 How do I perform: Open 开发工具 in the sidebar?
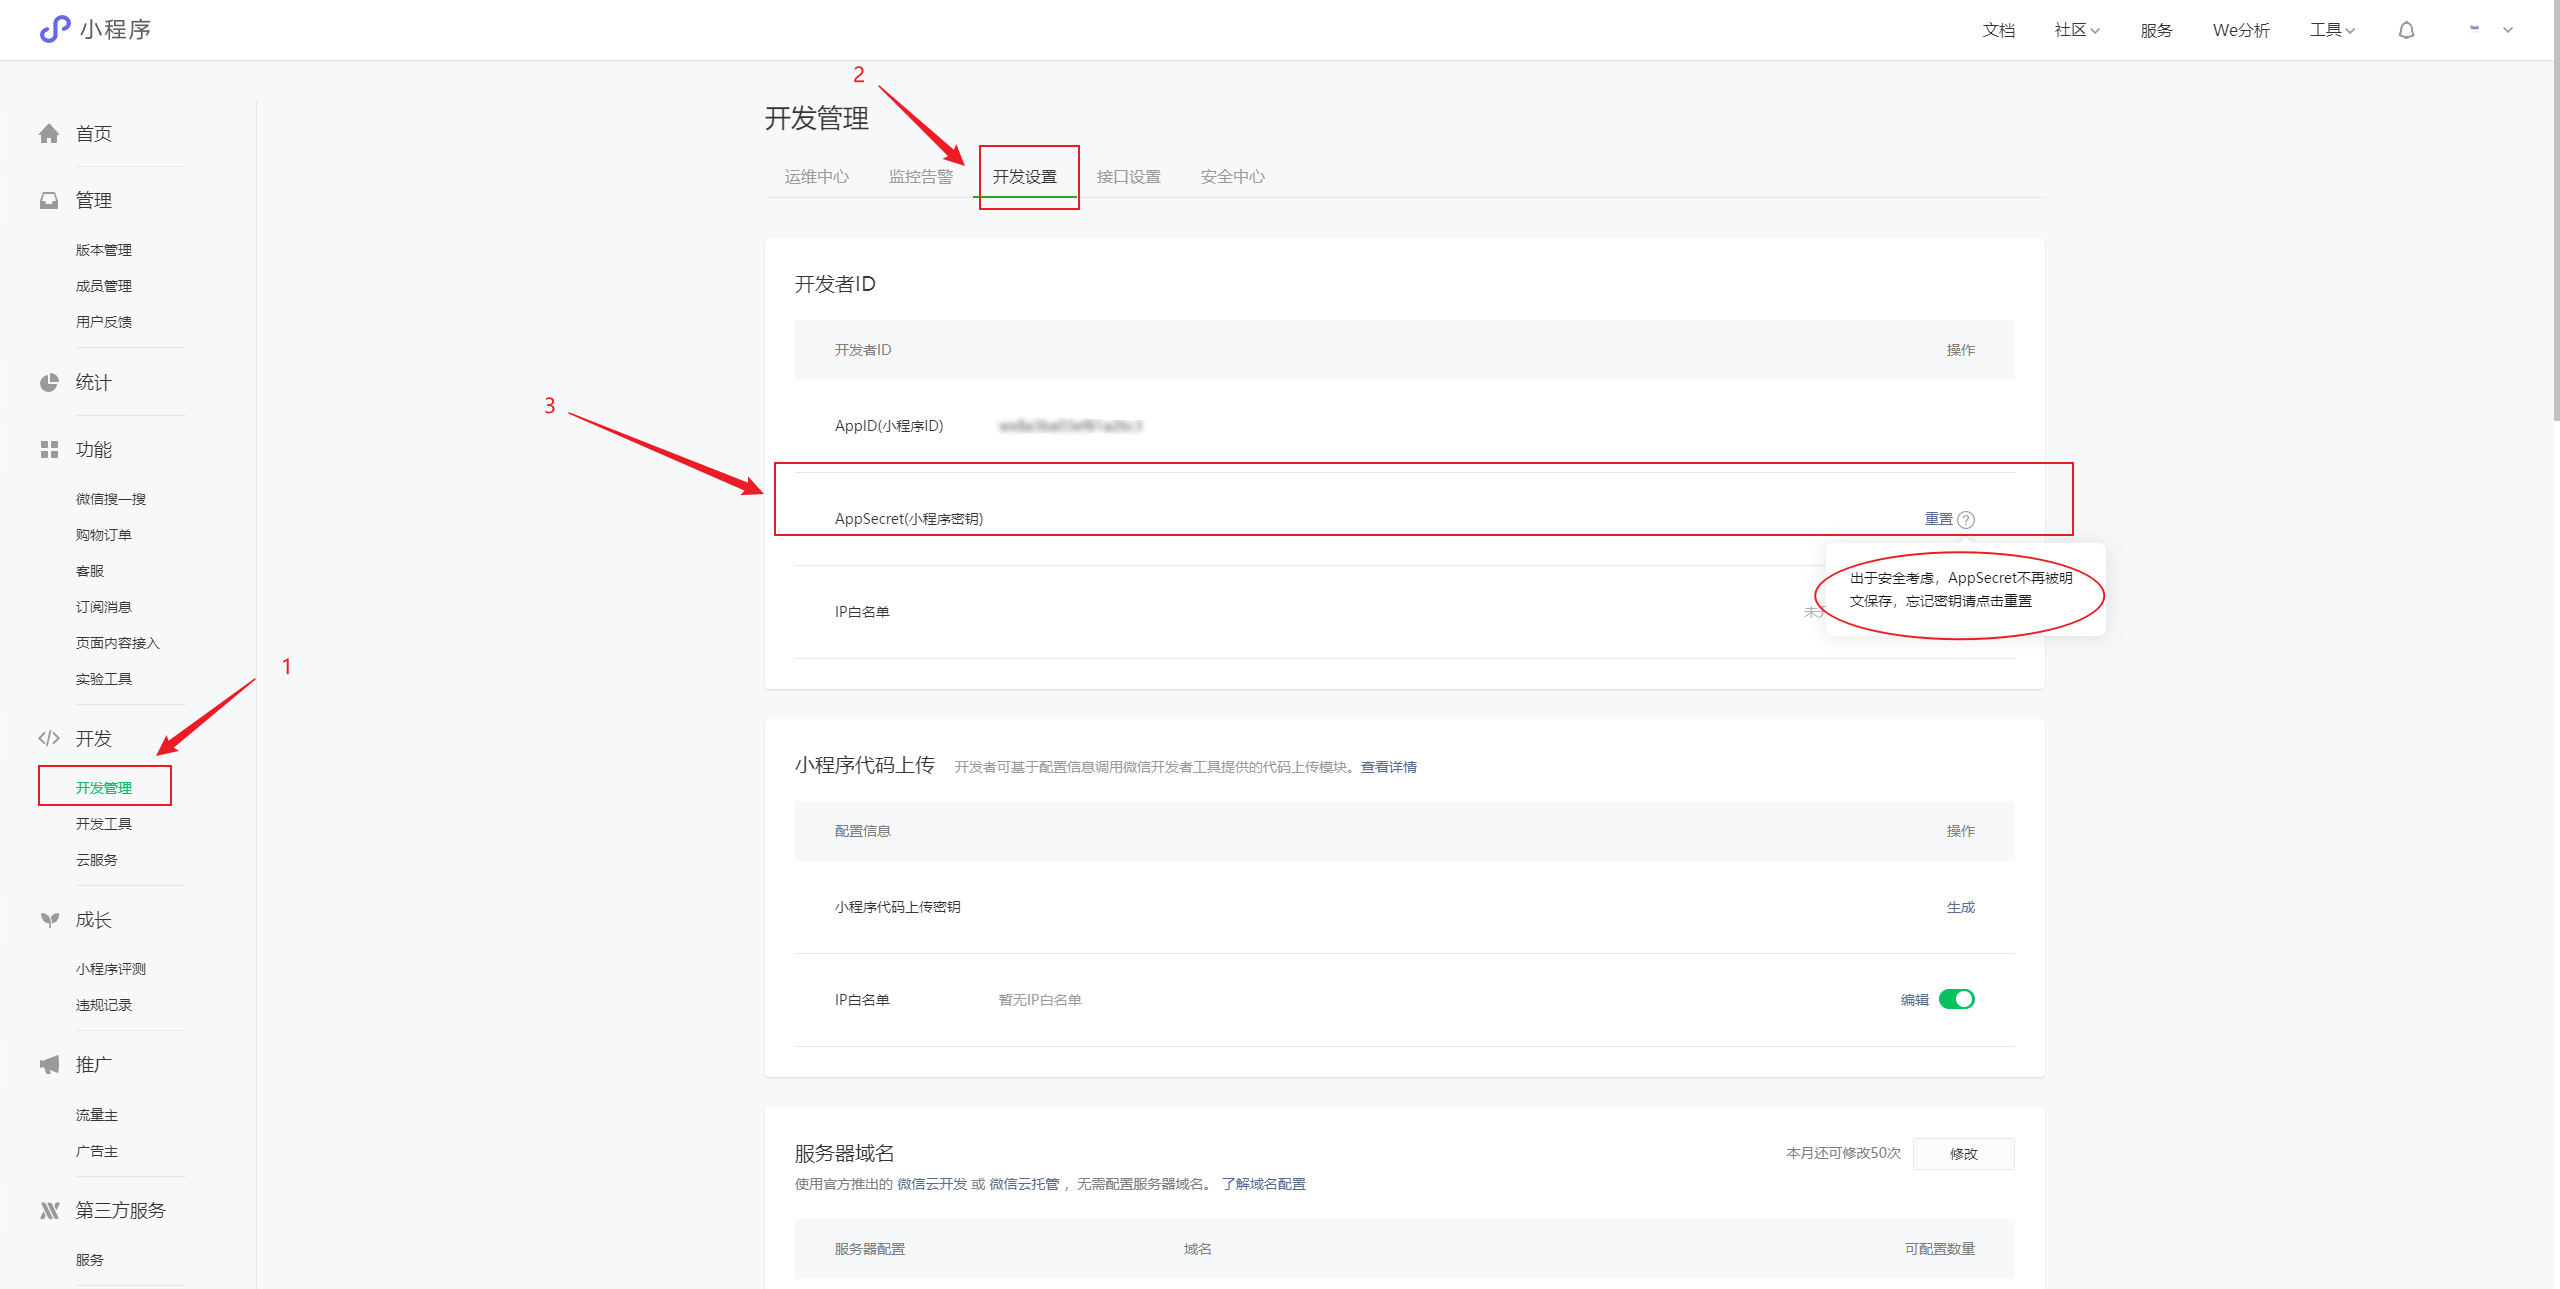pos(104,824)
